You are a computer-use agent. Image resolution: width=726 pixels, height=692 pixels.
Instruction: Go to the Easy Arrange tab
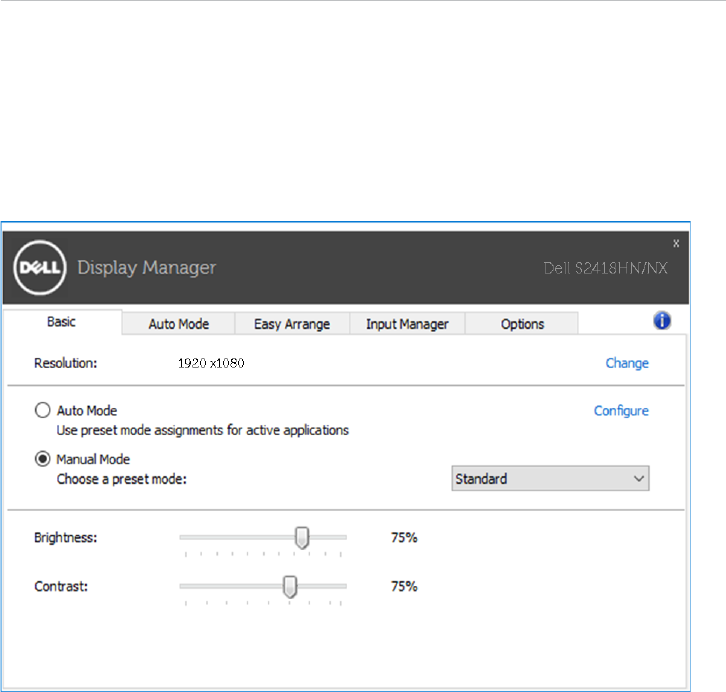pos(291,323)
